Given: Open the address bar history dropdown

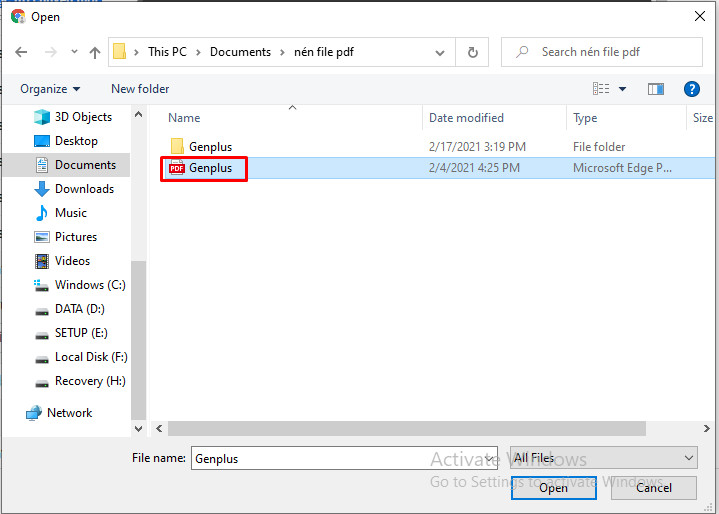Looking at the screenshot, I should click(x=440, y=52).
